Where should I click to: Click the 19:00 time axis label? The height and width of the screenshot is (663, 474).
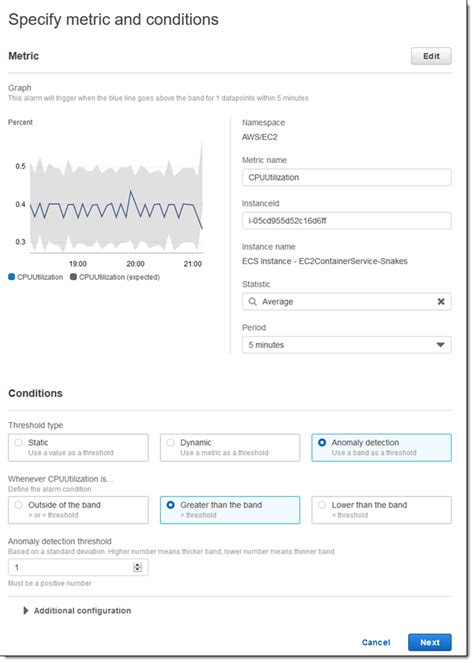click(78, 264)
